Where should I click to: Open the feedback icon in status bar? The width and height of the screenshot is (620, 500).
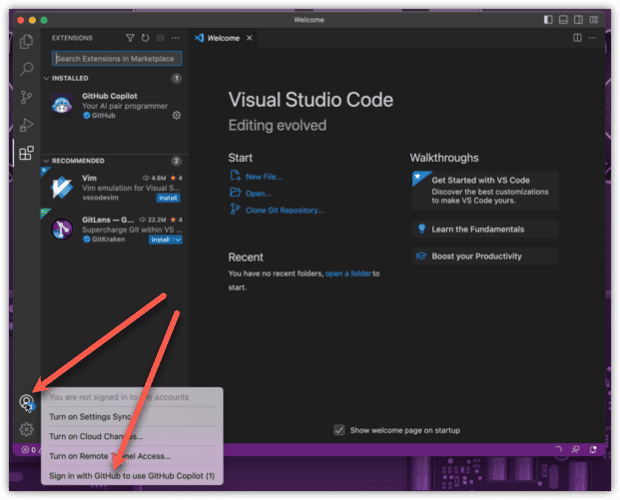click(576, 449)
